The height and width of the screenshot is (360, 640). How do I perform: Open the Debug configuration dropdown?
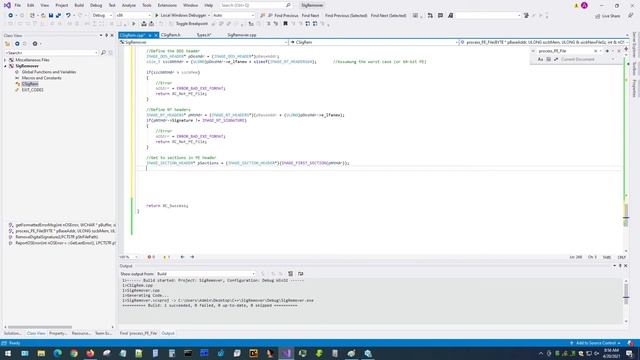(102, 16)
